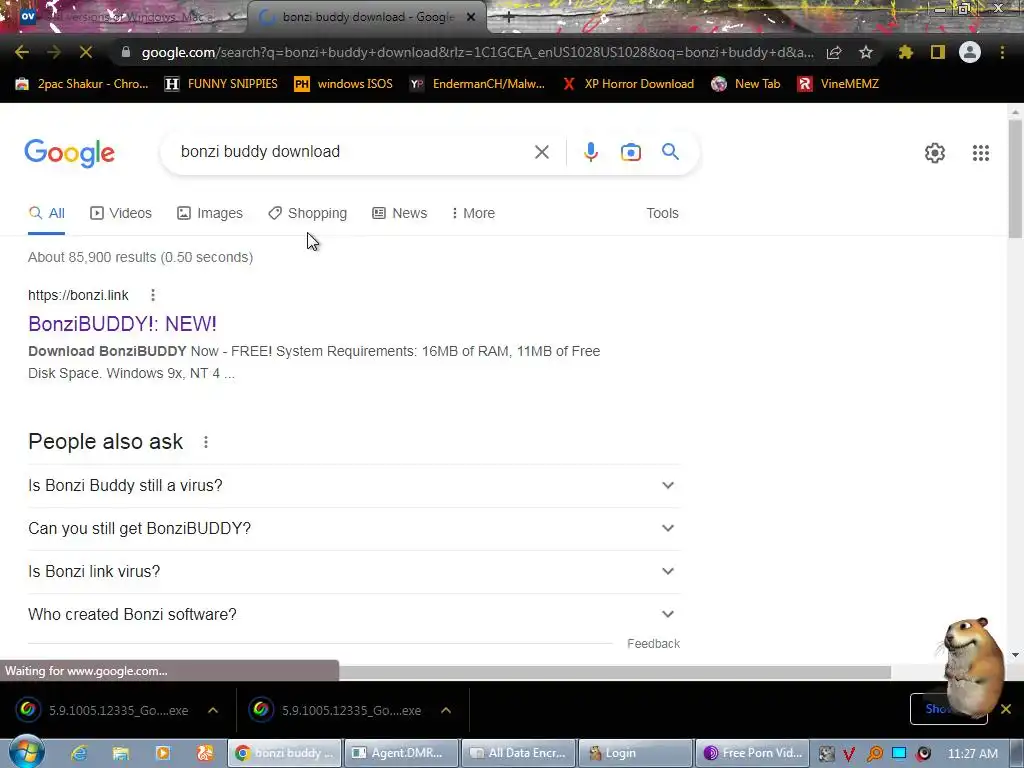The height and width of the screenshot is (768, 1024).
Task: Clear the search box with the X icon
Action: coord(541,152)
